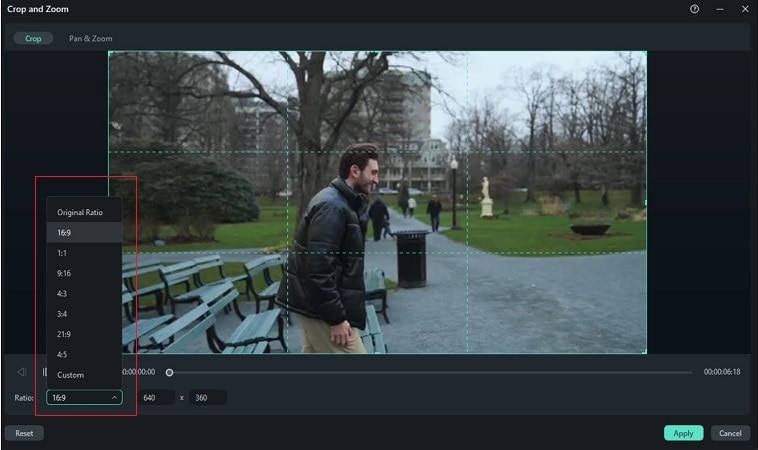Viewport: 758px width, 450px height.
Task: Click the total duration 00:00:06:18
Action: (721, 372)
